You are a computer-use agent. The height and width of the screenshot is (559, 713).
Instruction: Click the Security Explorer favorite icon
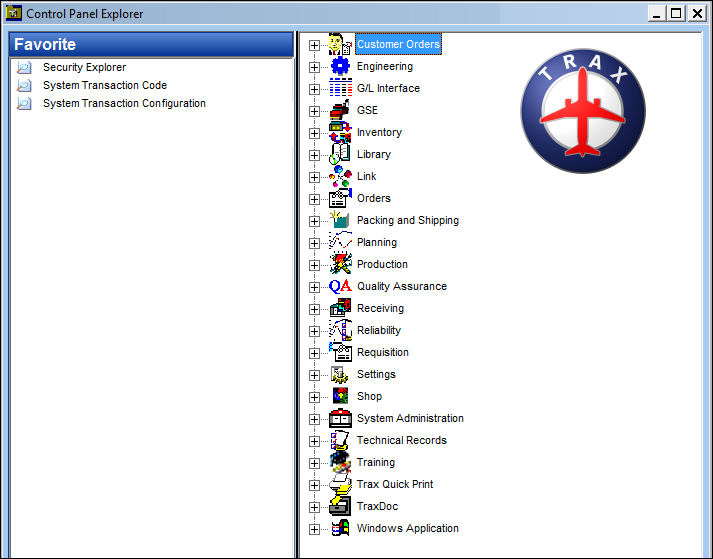[x=24, y=67]
